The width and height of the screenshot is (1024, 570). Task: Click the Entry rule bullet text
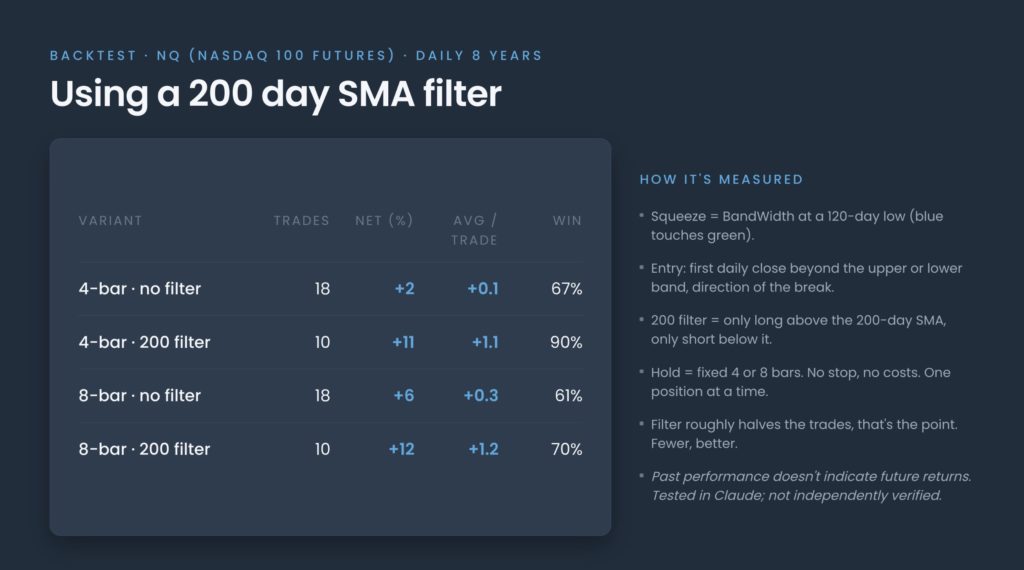(x=807, y=277)
